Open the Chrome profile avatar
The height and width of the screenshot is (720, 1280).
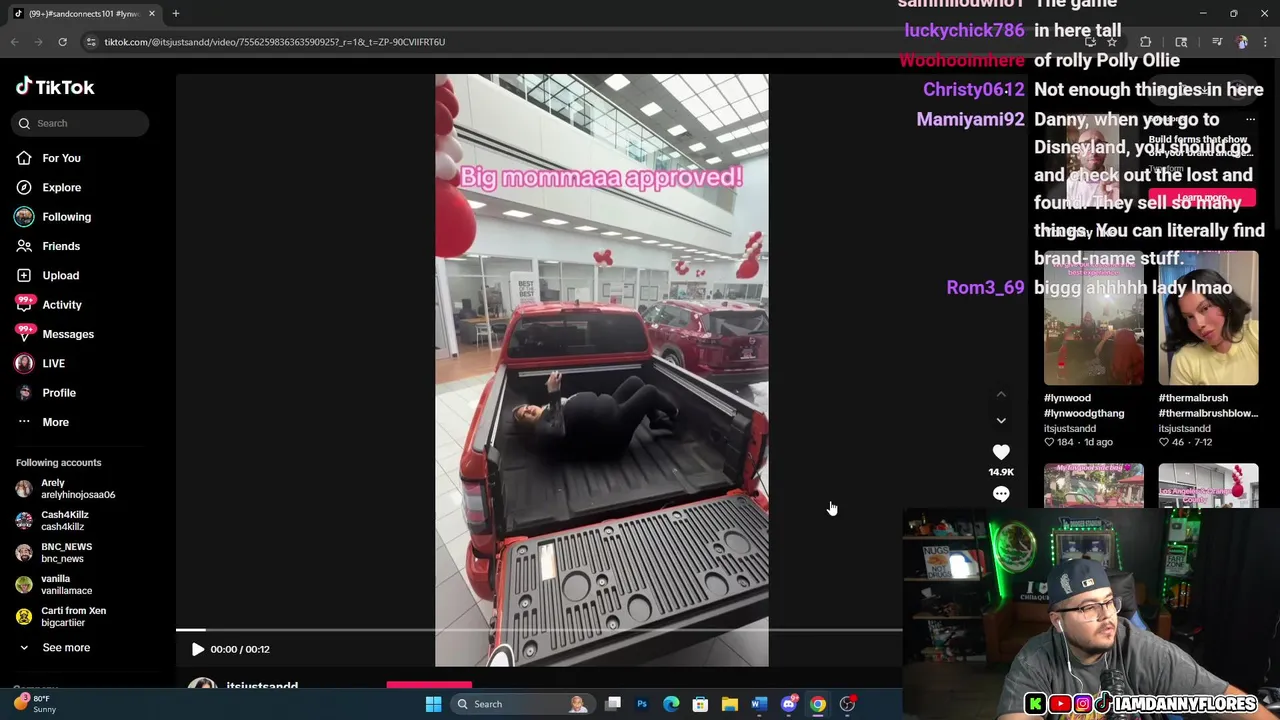pos(1242,42)
